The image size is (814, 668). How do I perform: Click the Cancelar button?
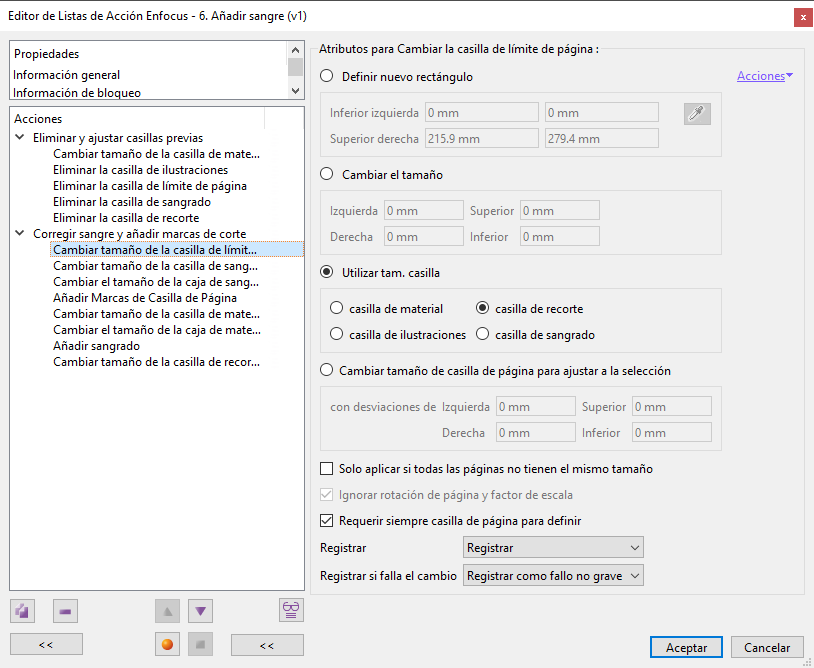pos(767,647)
